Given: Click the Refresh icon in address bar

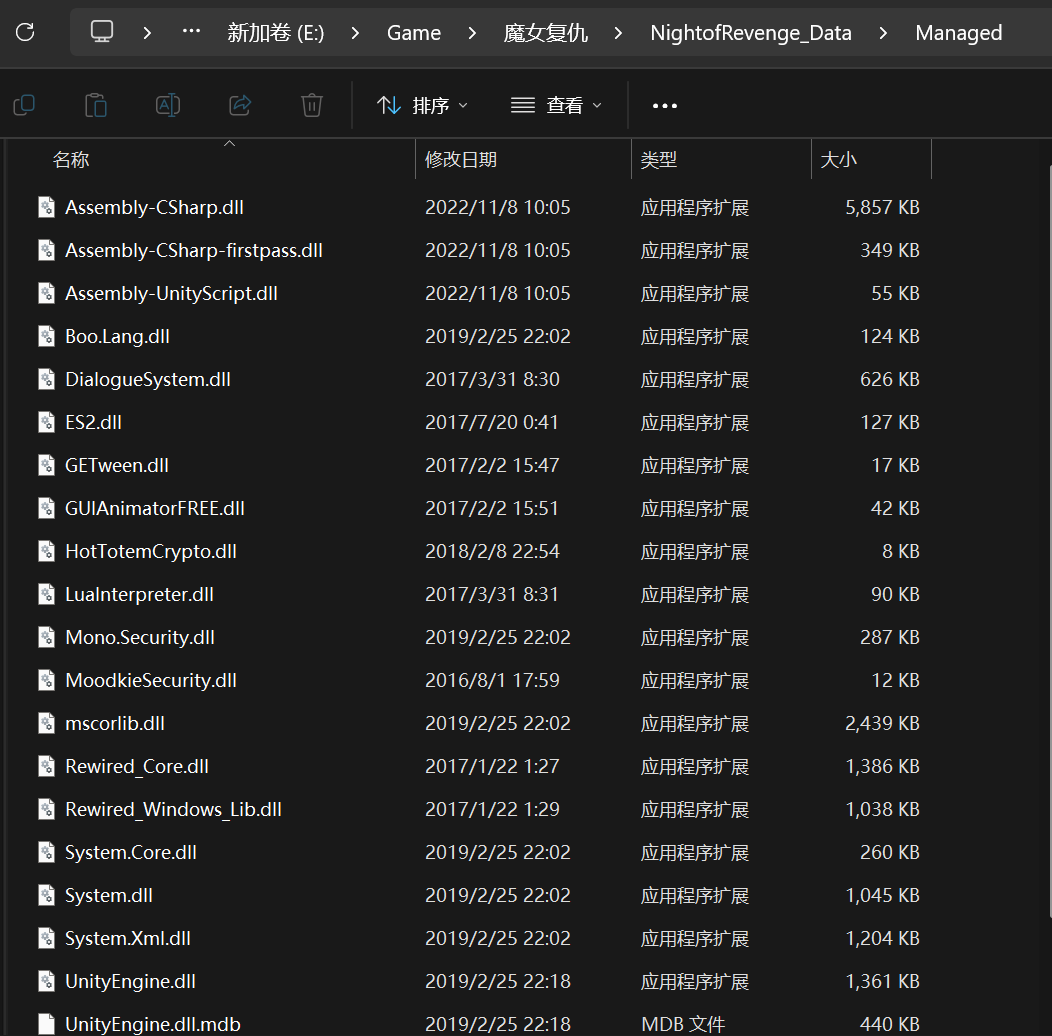Looking at the screenshot, I should (25, 32).
